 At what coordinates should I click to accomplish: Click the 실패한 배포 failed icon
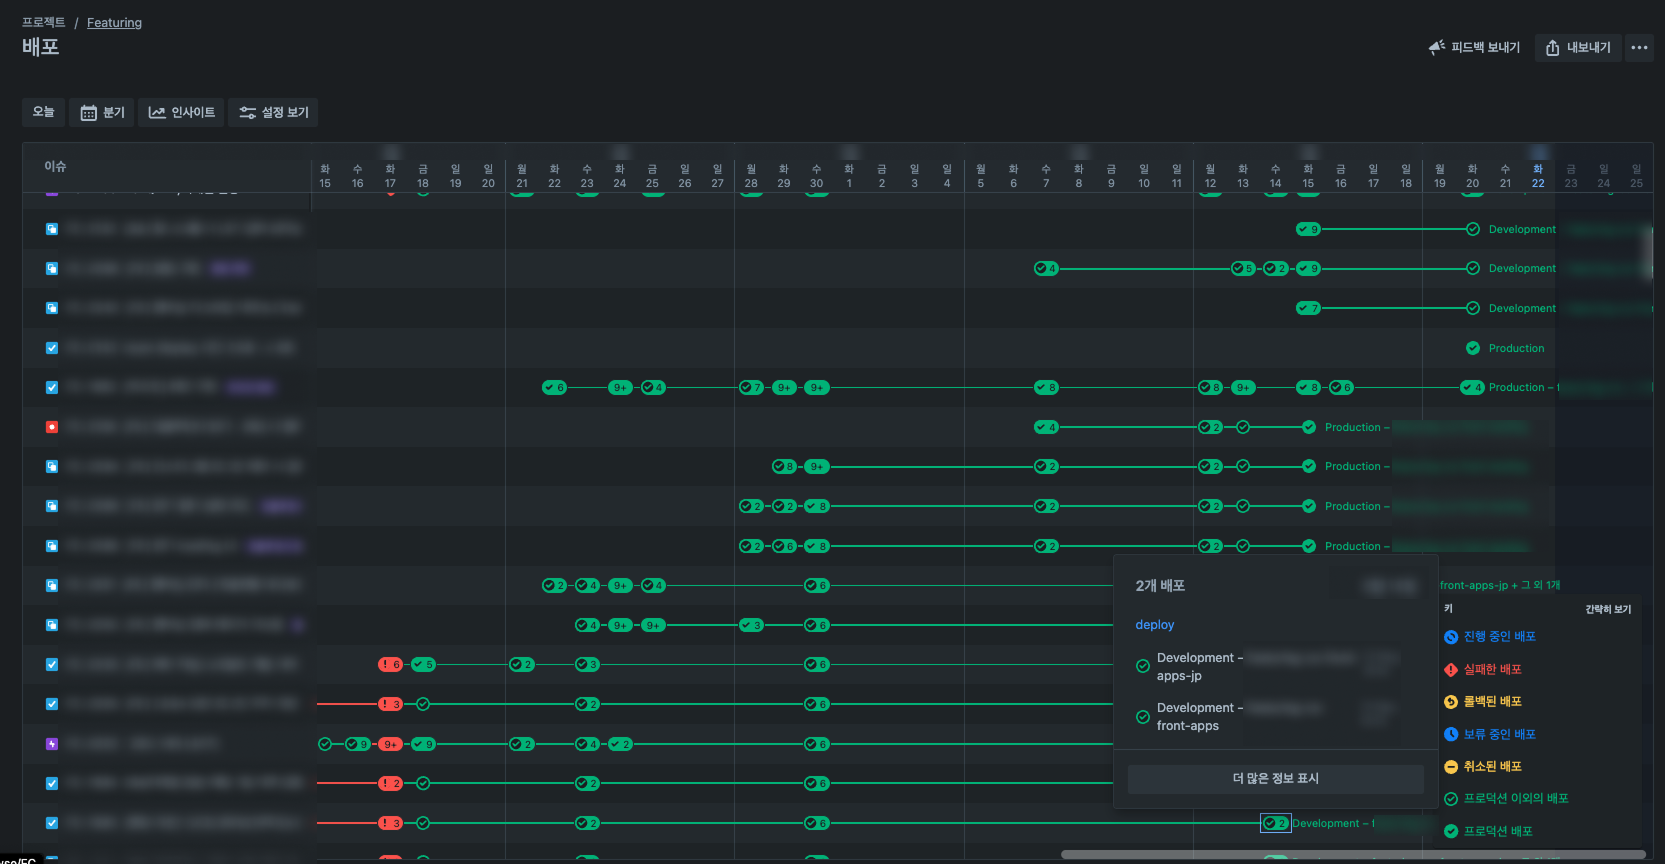pos(1451,669)
